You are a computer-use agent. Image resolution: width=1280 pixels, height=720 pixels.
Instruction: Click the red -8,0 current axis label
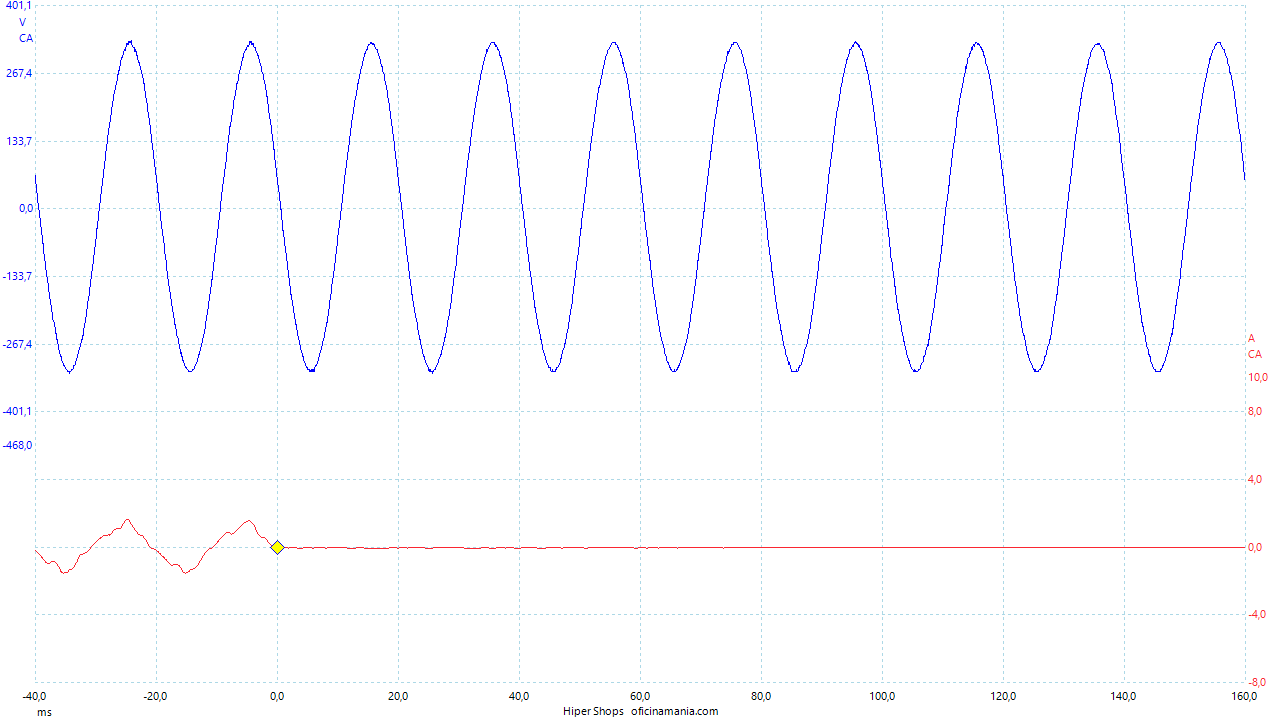tap(1257, 682)
